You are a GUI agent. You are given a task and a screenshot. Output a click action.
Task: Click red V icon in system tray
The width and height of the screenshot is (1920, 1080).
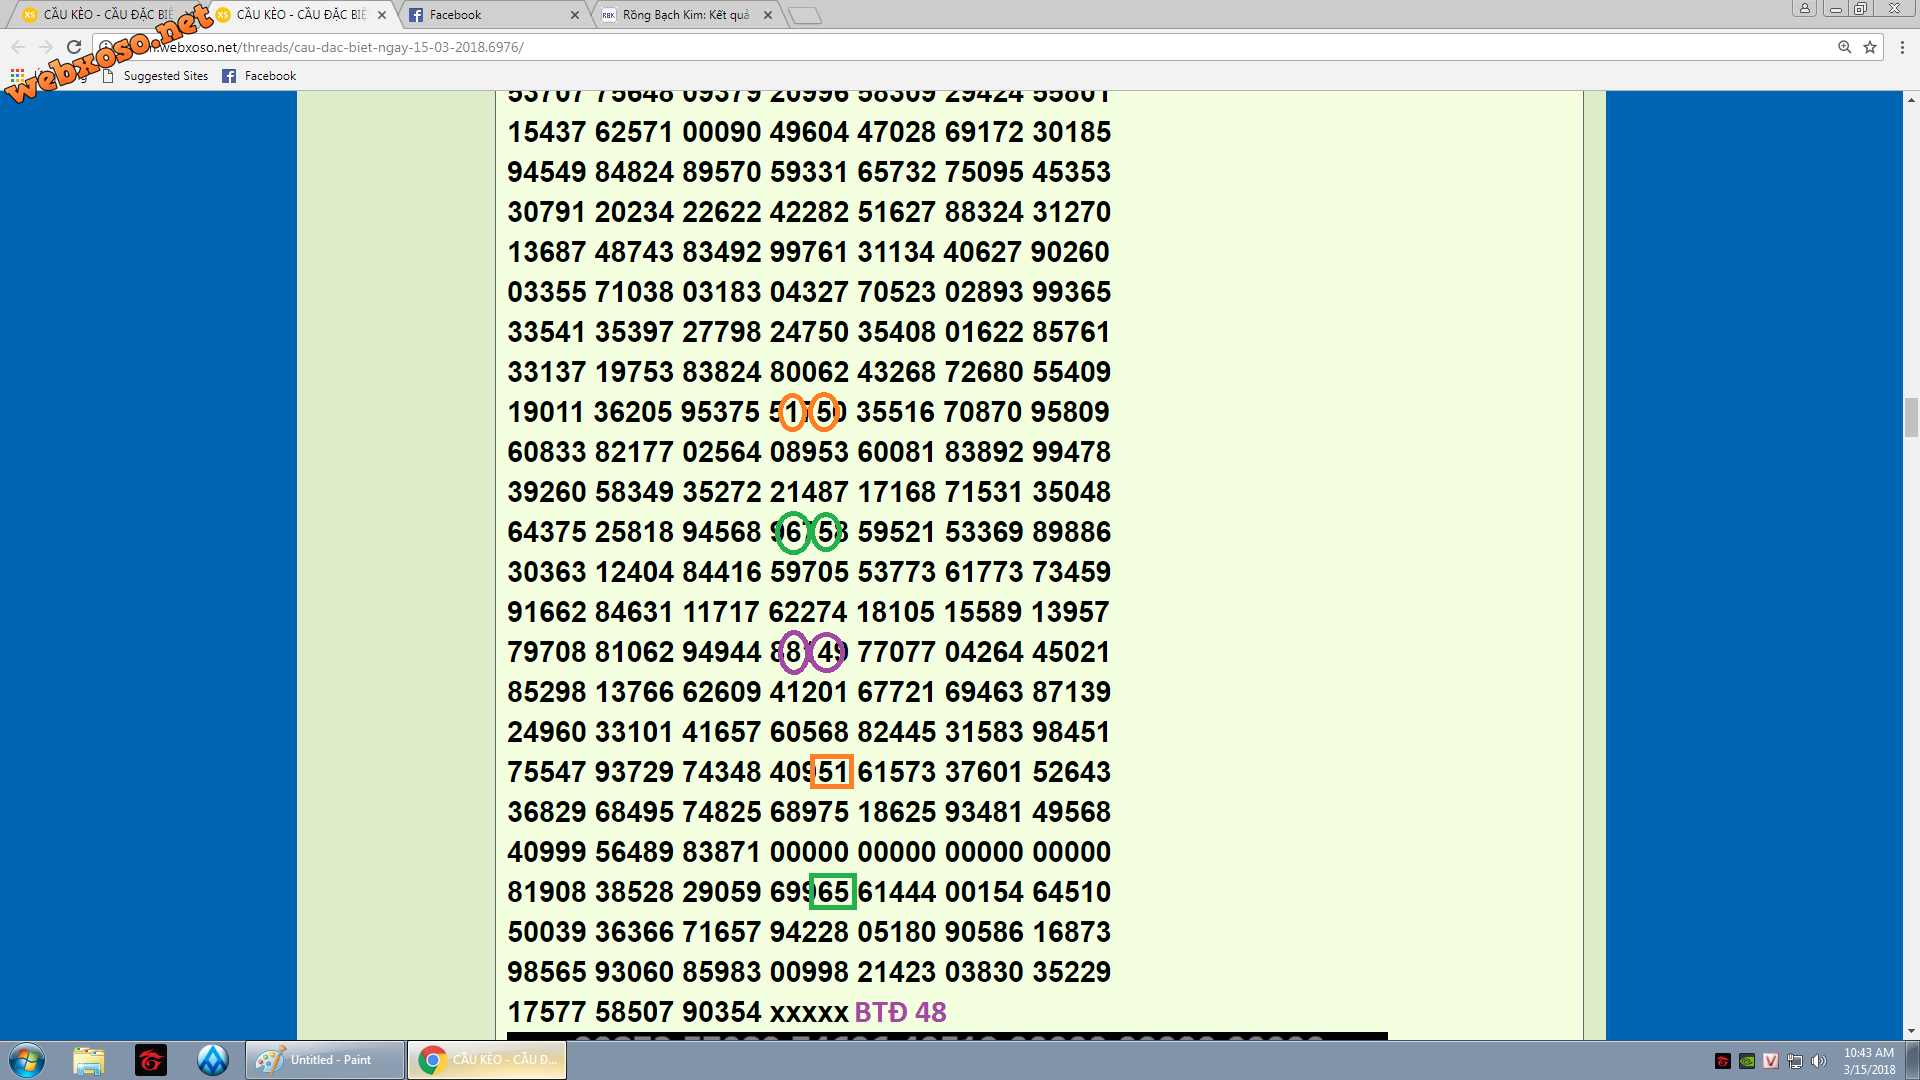click(x=1771, y=1061)
